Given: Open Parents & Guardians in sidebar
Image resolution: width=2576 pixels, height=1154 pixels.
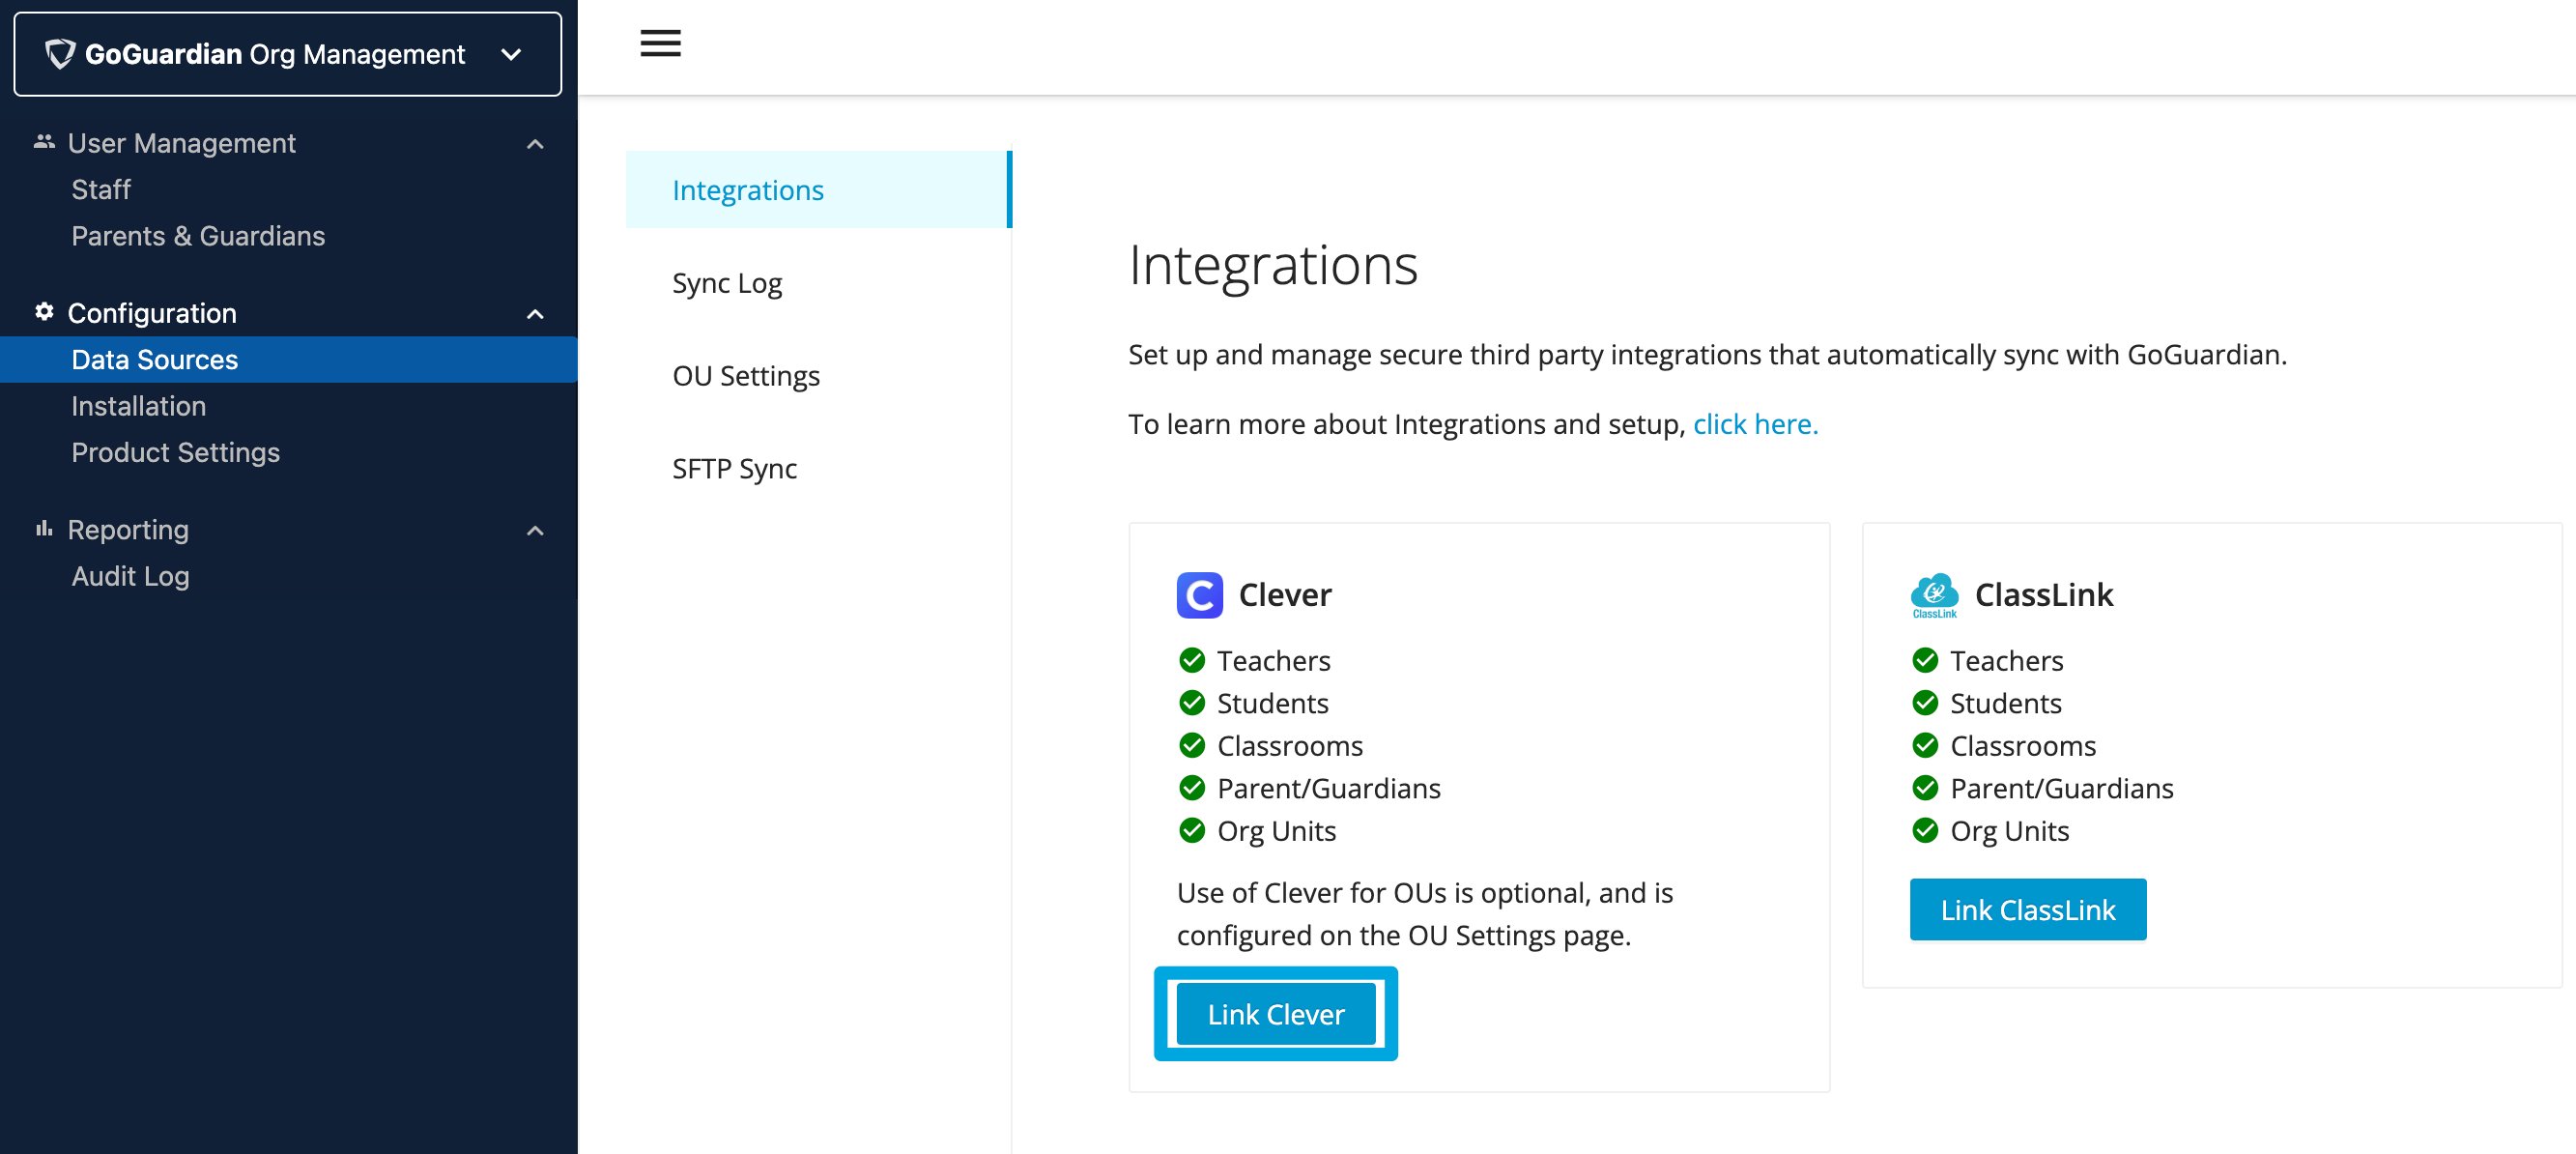Looking at the screenshot, I should (198, 236).
